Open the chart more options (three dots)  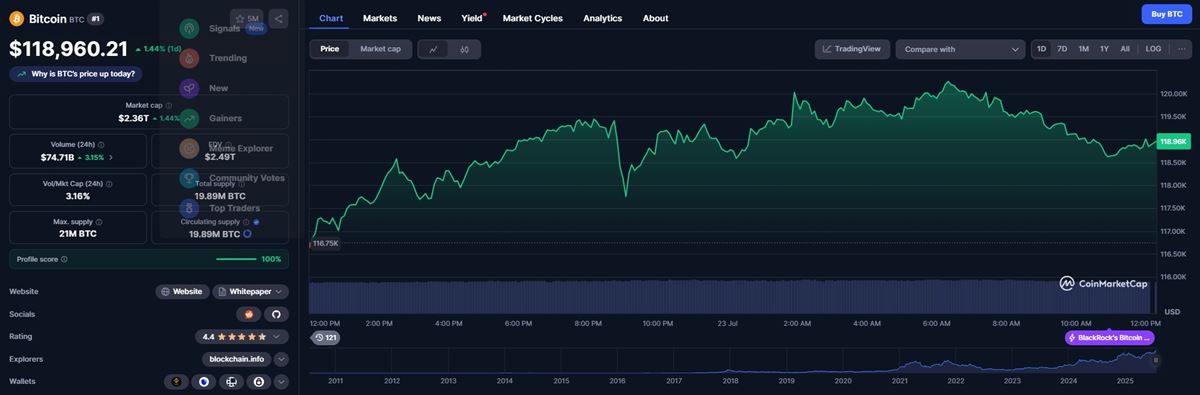tap(1181, 49)
